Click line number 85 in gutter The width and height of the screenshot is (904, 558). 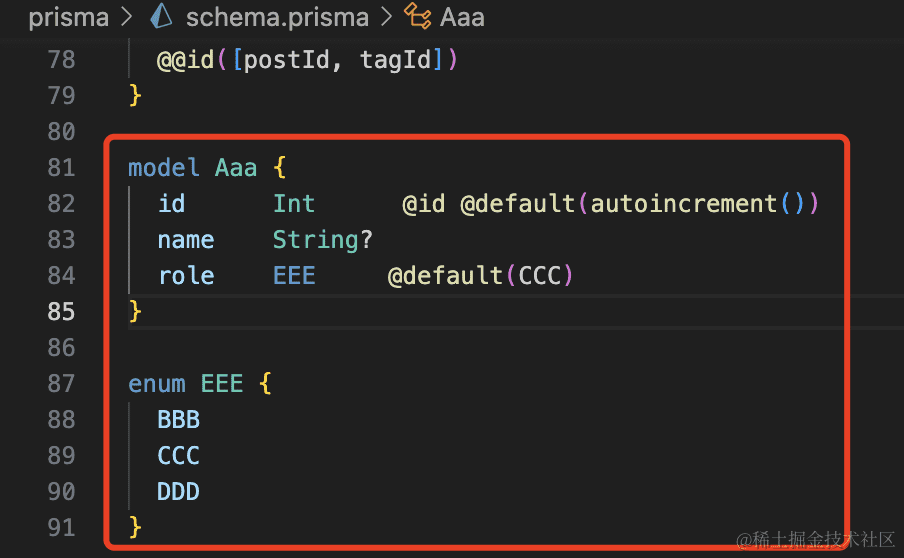[61, 311]
